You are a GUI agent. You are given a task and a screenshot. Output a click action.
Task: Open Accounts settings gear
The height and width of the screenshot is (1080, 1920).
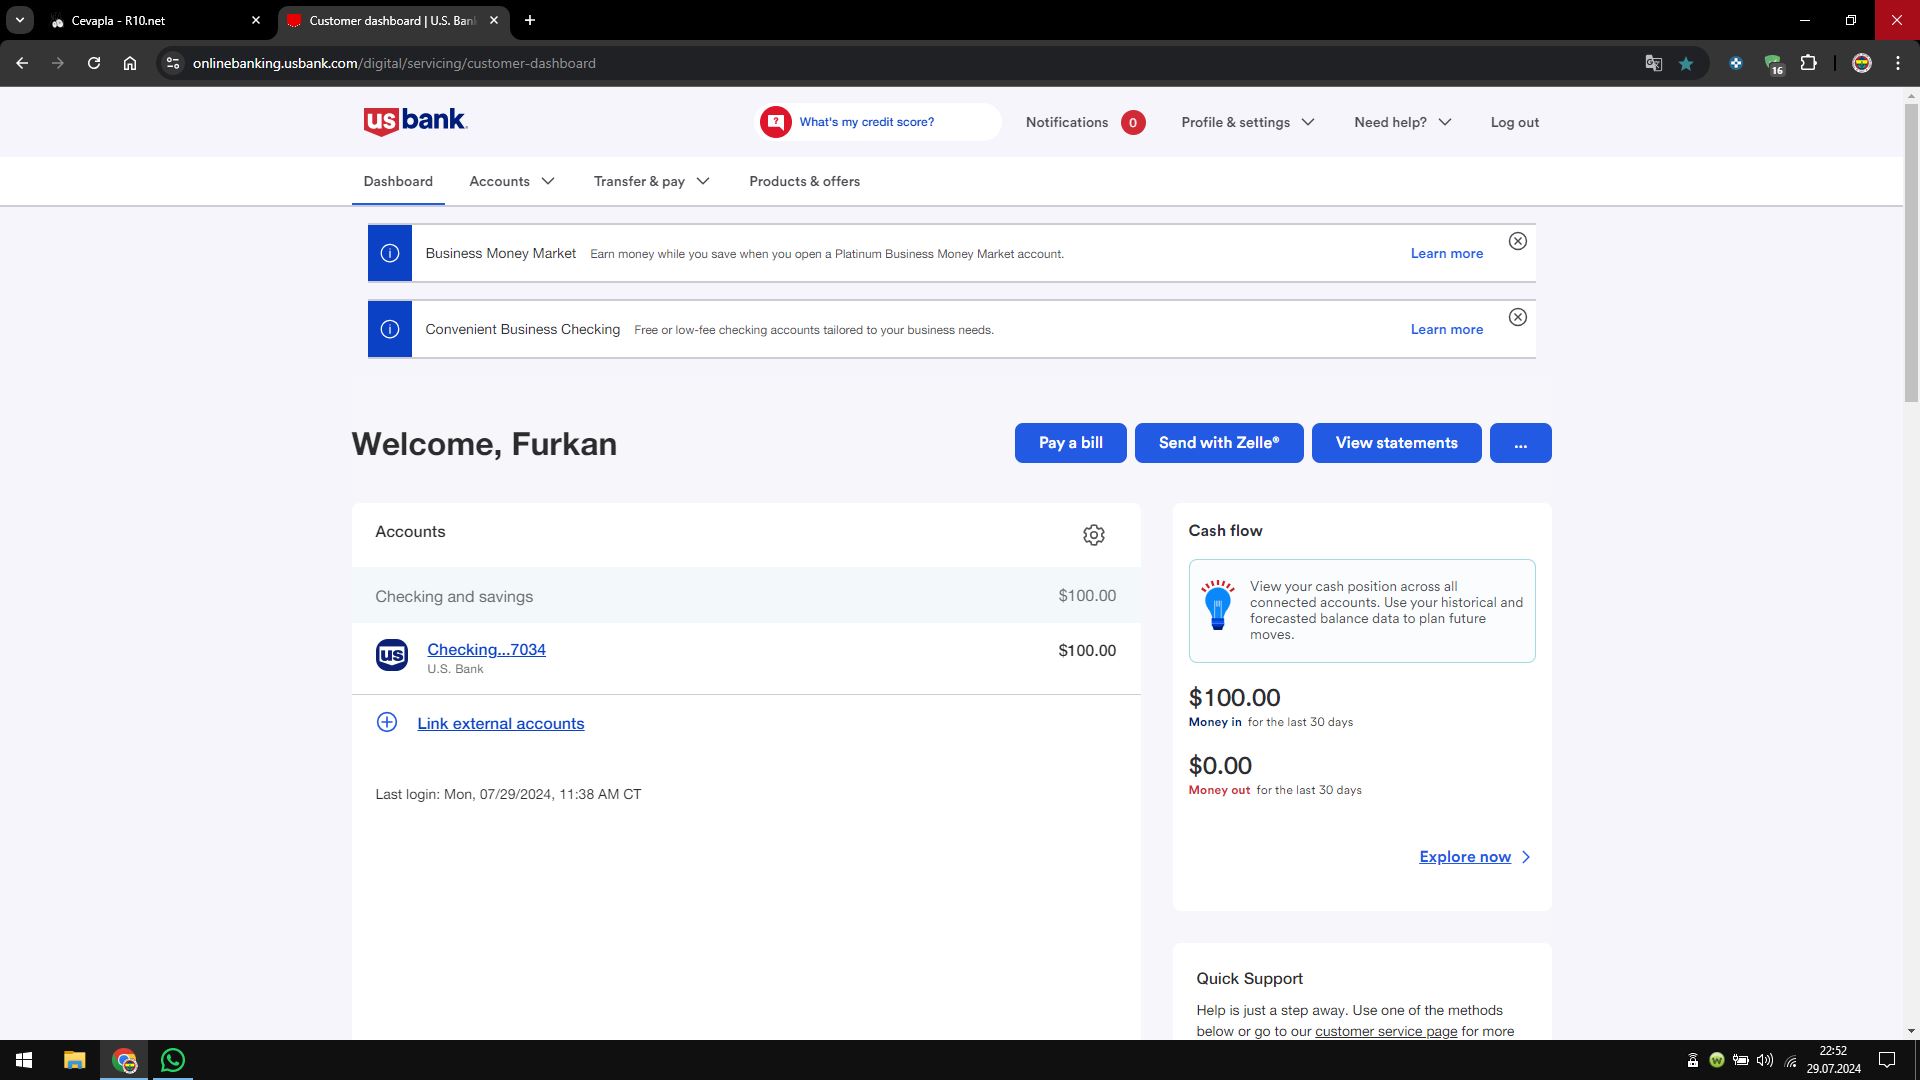(1093, 535)
